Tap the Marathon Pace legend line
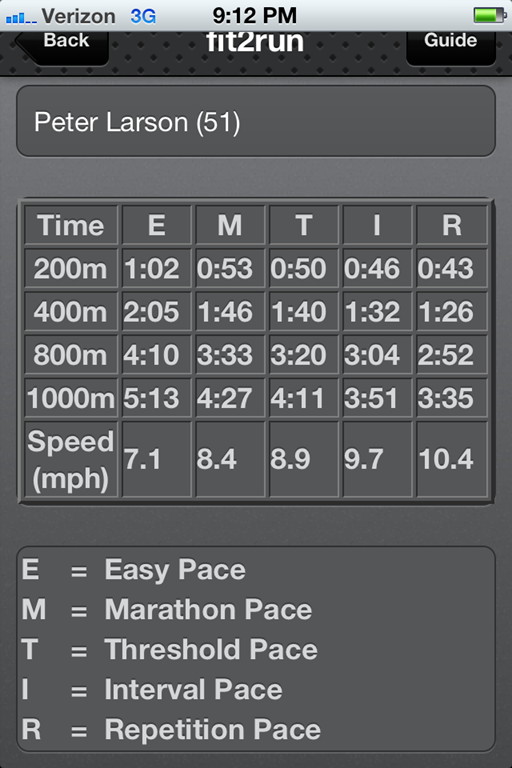512x768 pixels. coord(167,610)
